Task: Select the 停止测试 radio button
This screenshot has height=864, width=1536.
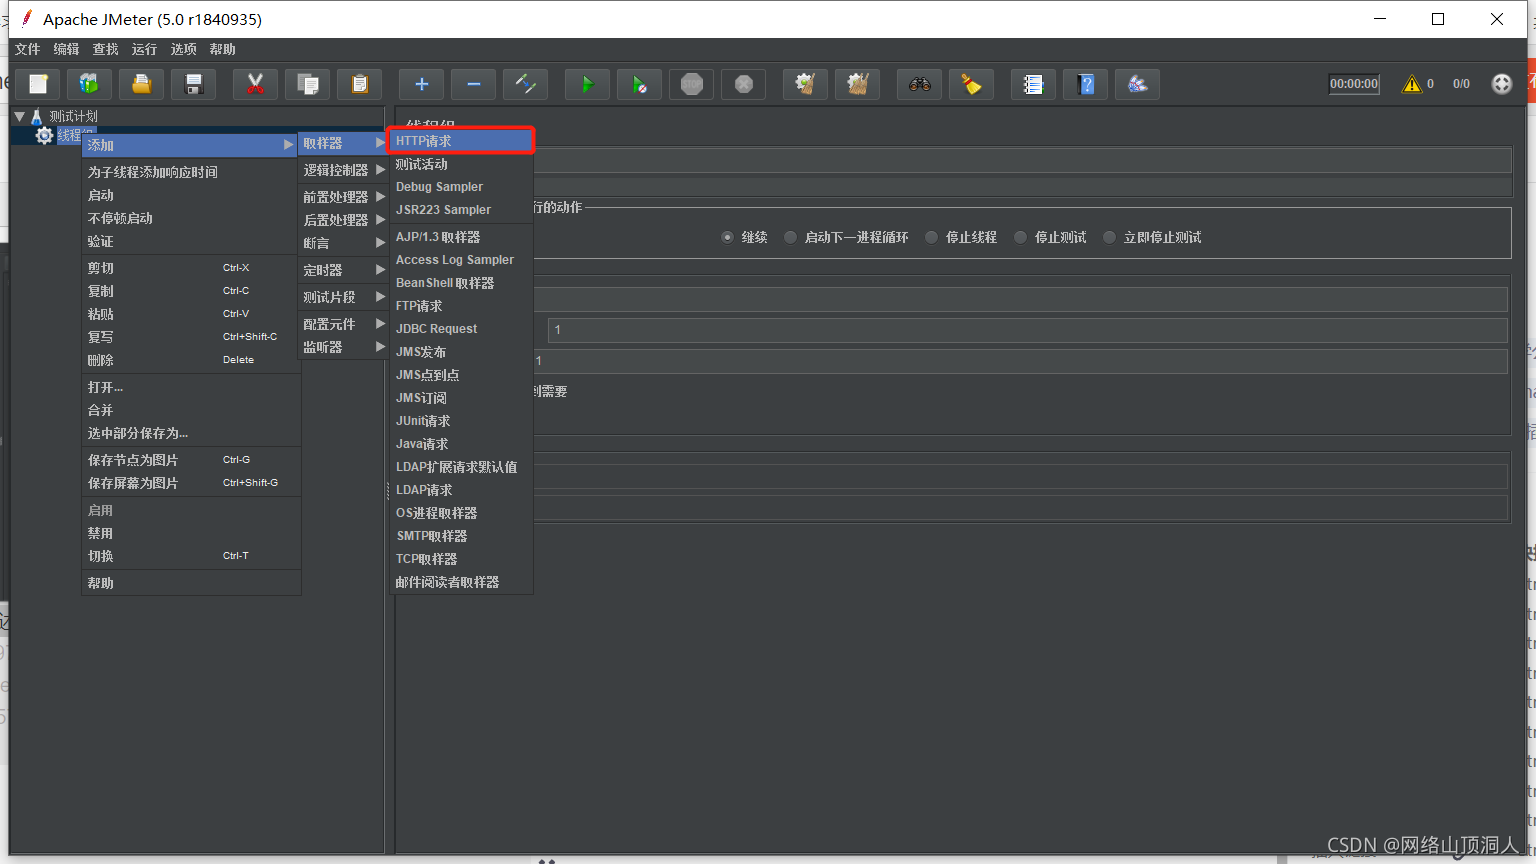Action: (x=1020, y=237)
